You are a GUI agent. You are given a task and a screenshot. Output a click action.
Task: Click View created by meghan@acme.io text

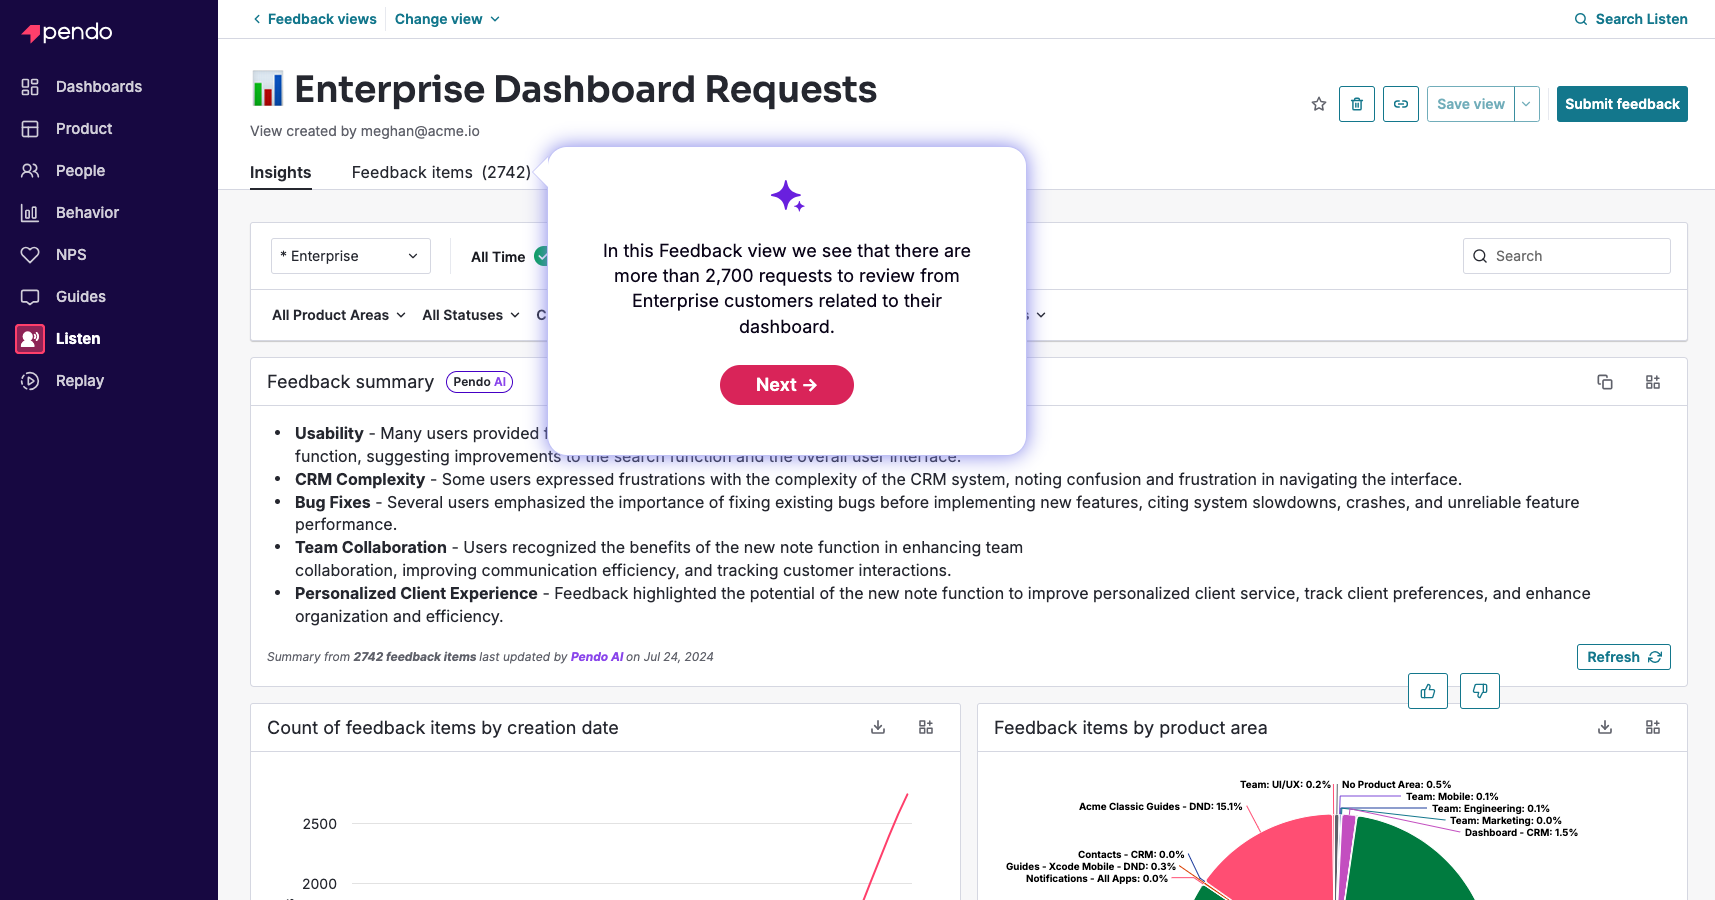click(x=365, y=131)
